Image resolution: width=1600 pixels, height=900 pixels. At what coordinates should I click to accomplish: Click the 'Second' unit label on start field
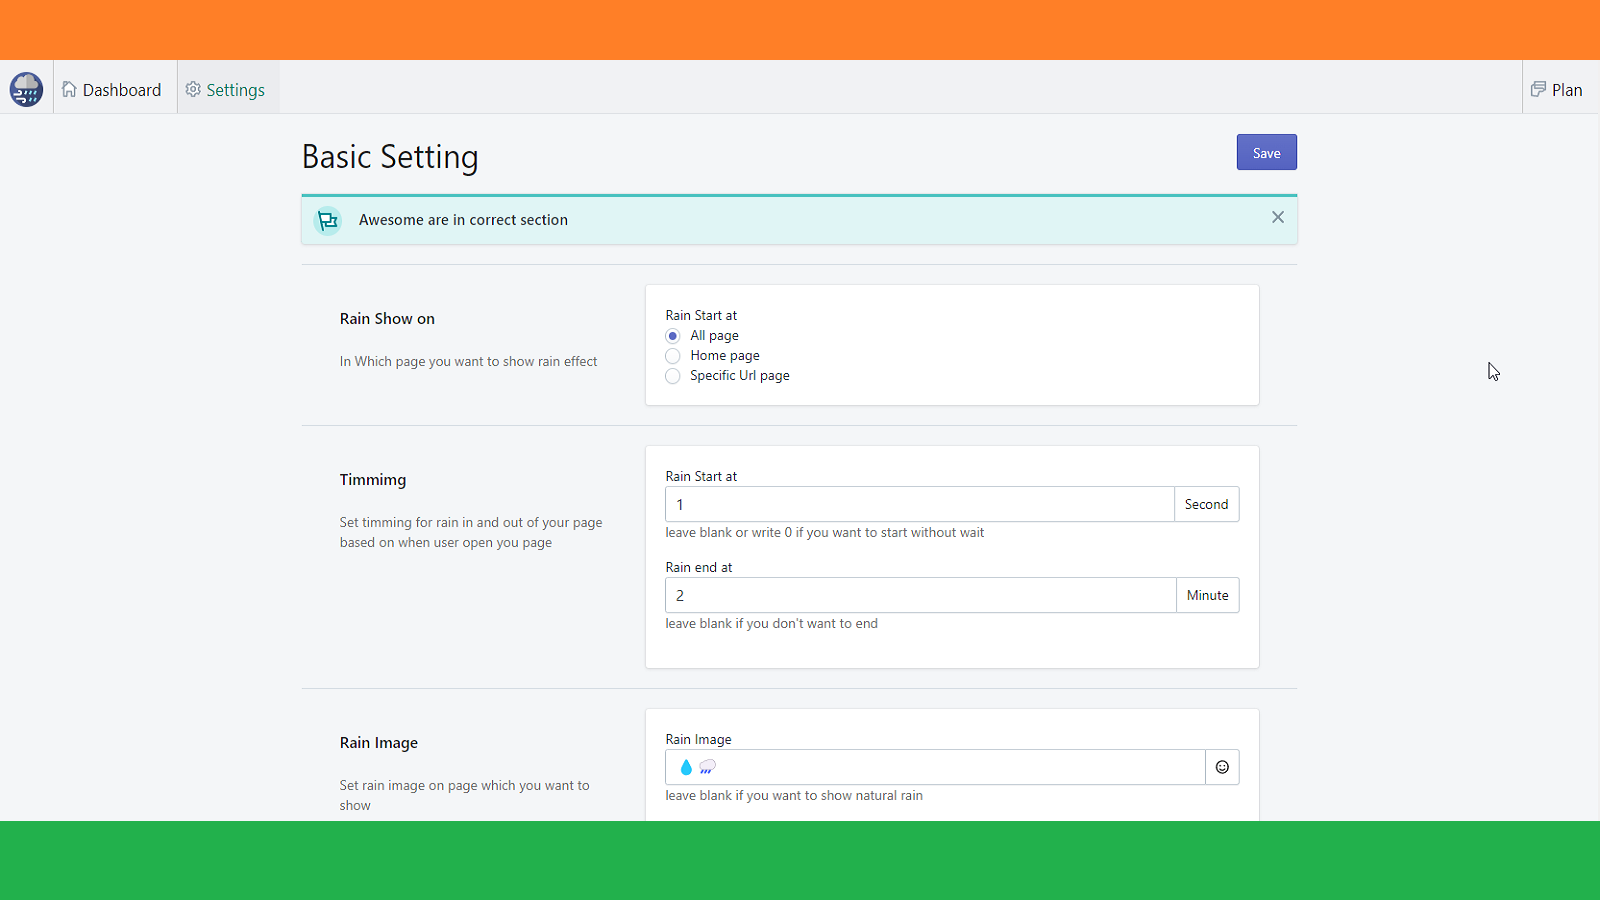pos(1206,505)
